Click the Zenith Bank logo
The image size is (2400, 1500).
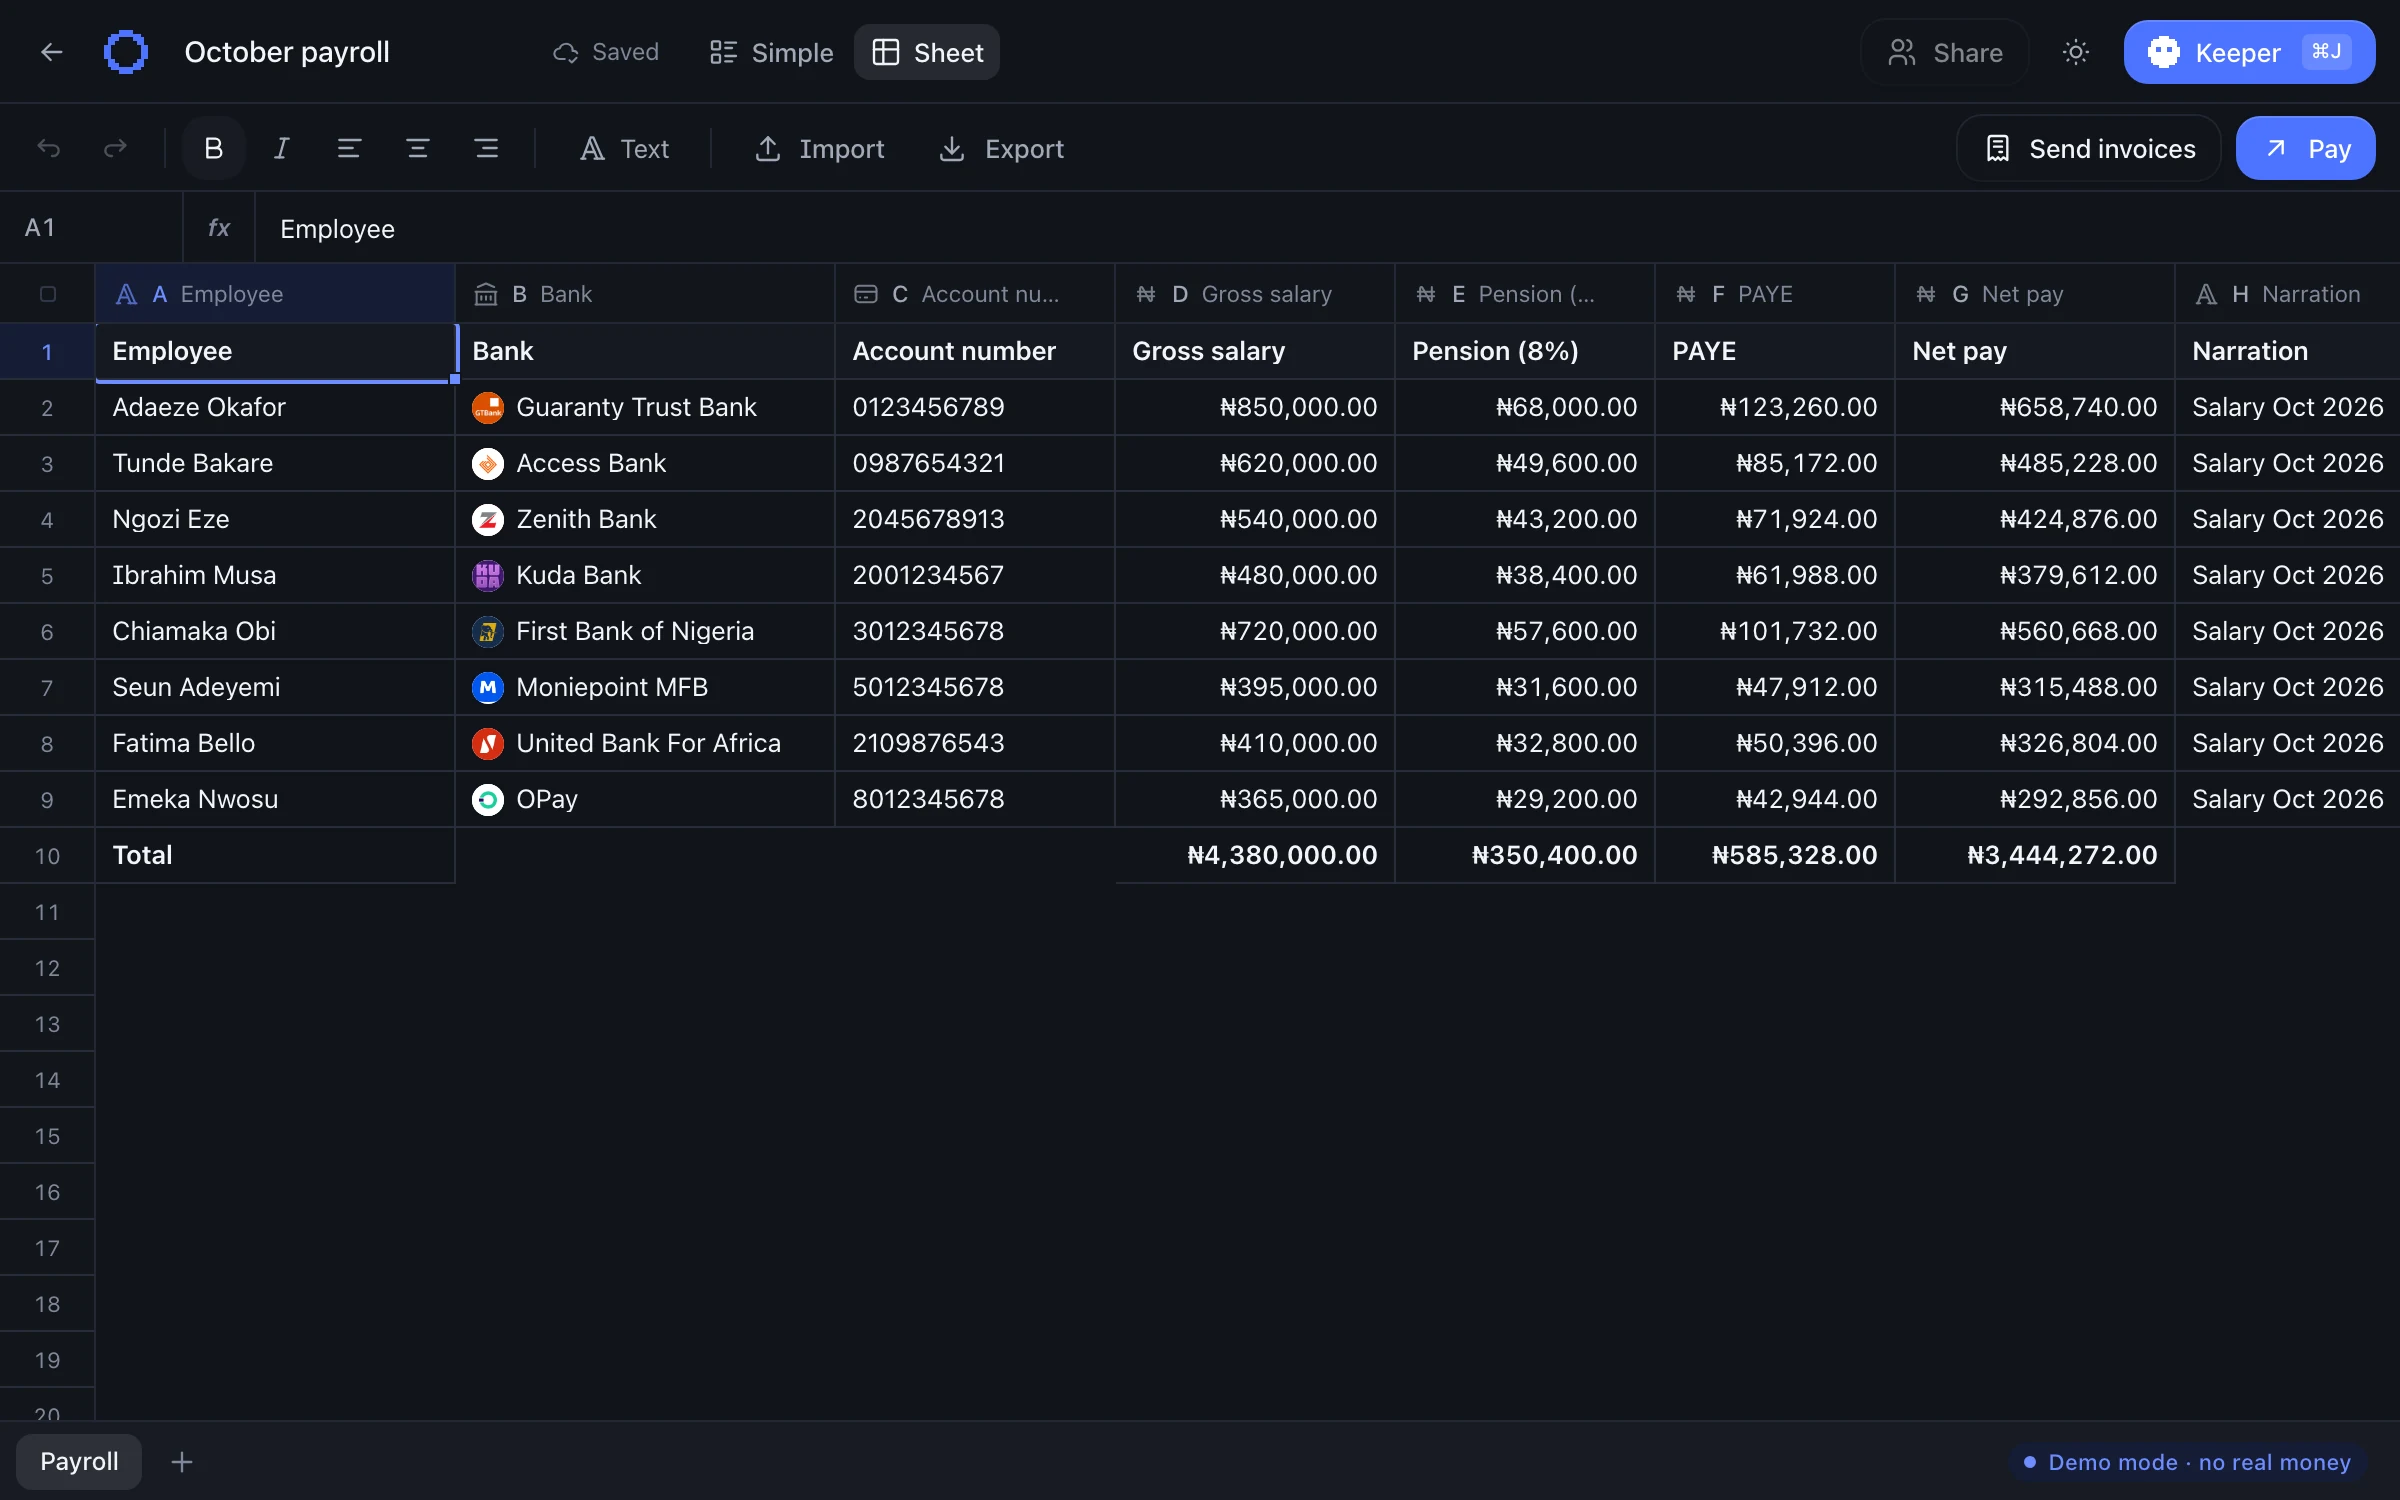(x=488, y=519)
